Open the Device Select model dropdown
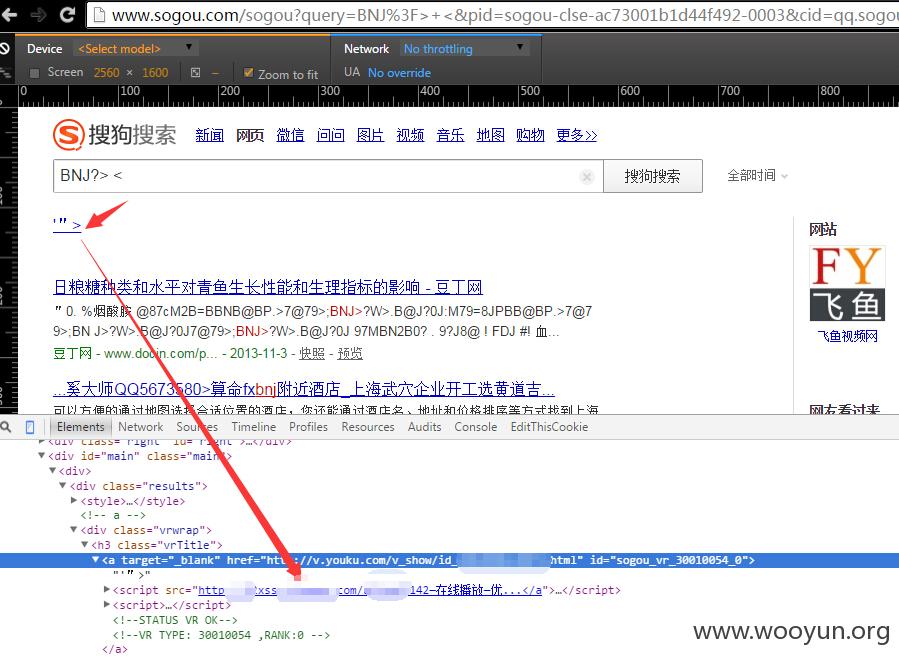Viewport: 899px width, 660px height. [x=135, y=49]
